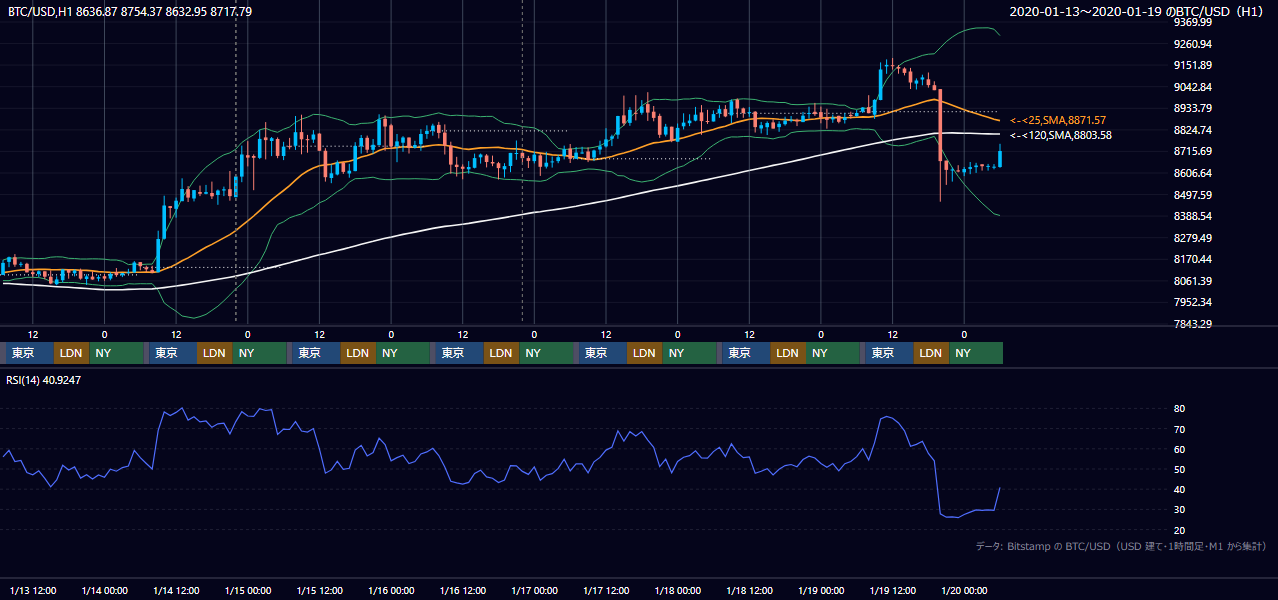Select the RSI(14) 40.9247 indicator label
Image resolution: width=1278 pixels, height=600 pixels.
pos(45,380)
